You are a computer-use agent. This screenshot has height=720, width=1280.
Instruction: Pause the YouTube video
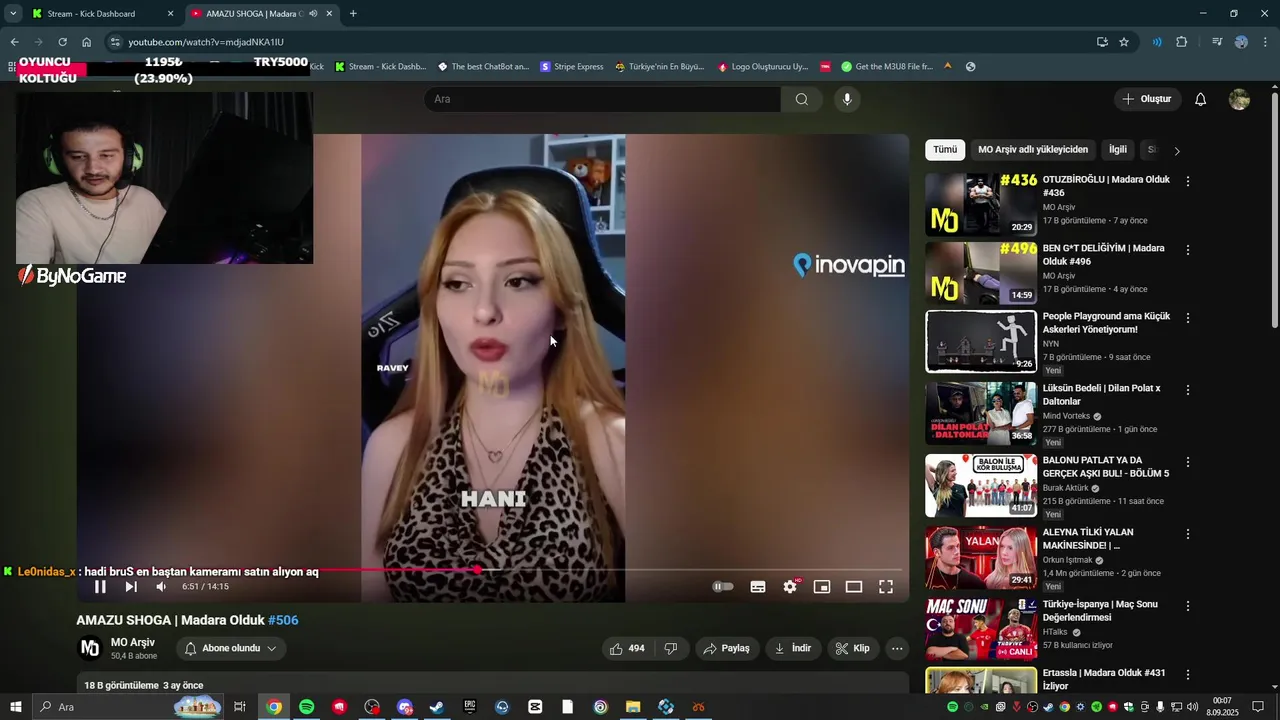pyautogui.click(x=100, y=587)
